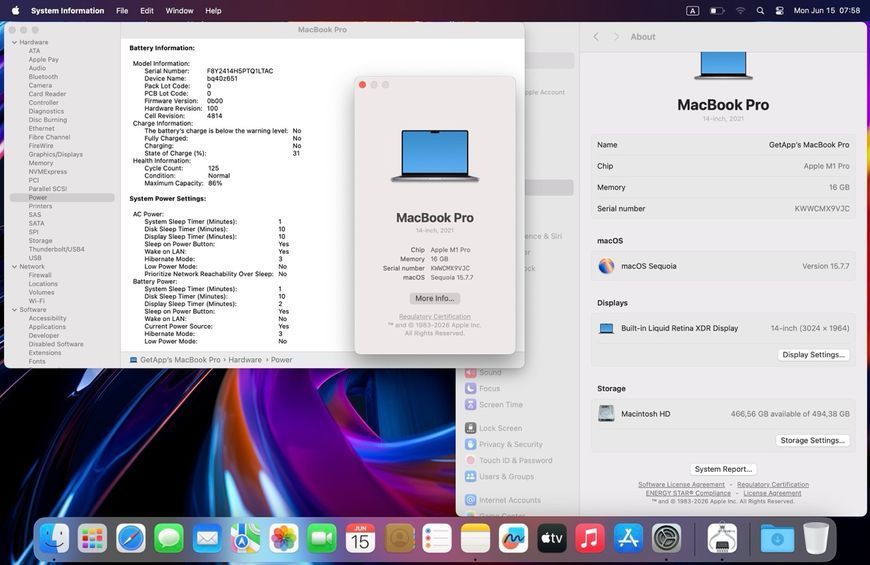This screenshot has height=565, width=870.
Task: Click the System Report... button
Action: (723, 469)
